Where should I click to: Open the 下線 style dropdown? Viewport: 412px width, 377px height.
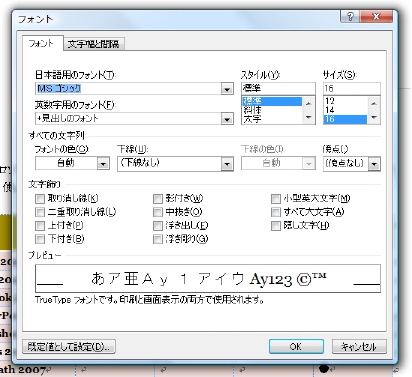coord(227,164)
